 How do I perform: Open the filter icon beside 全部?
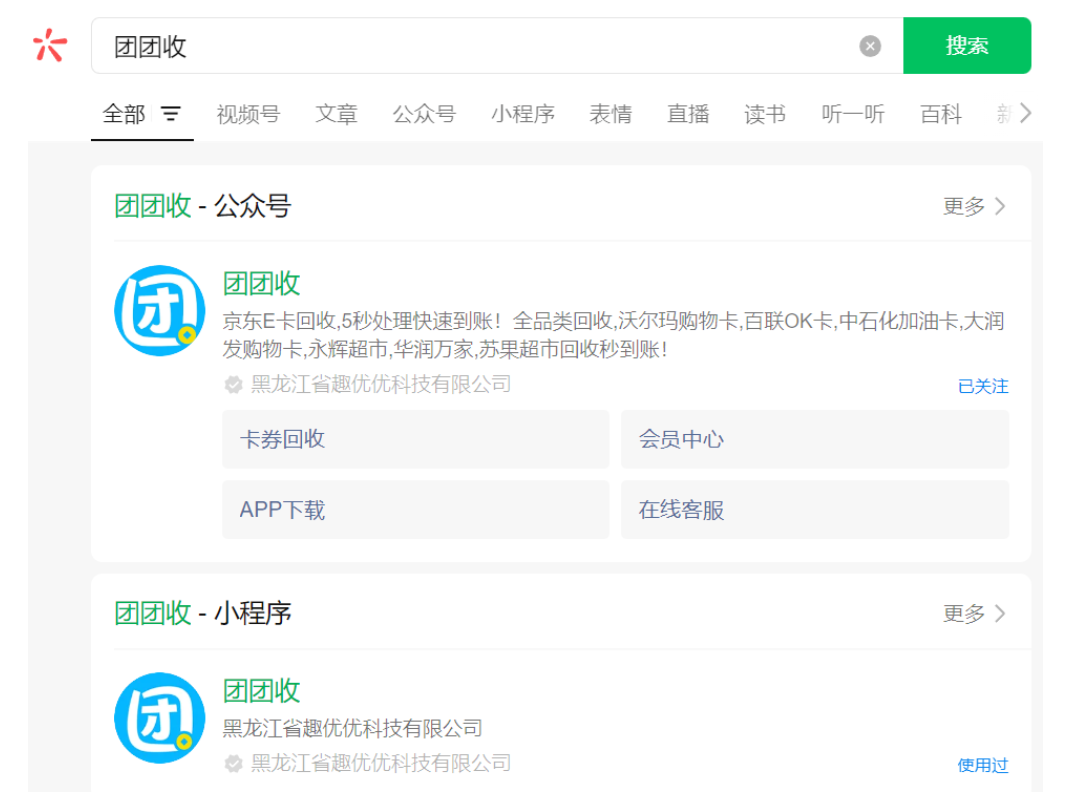point(170,113)
